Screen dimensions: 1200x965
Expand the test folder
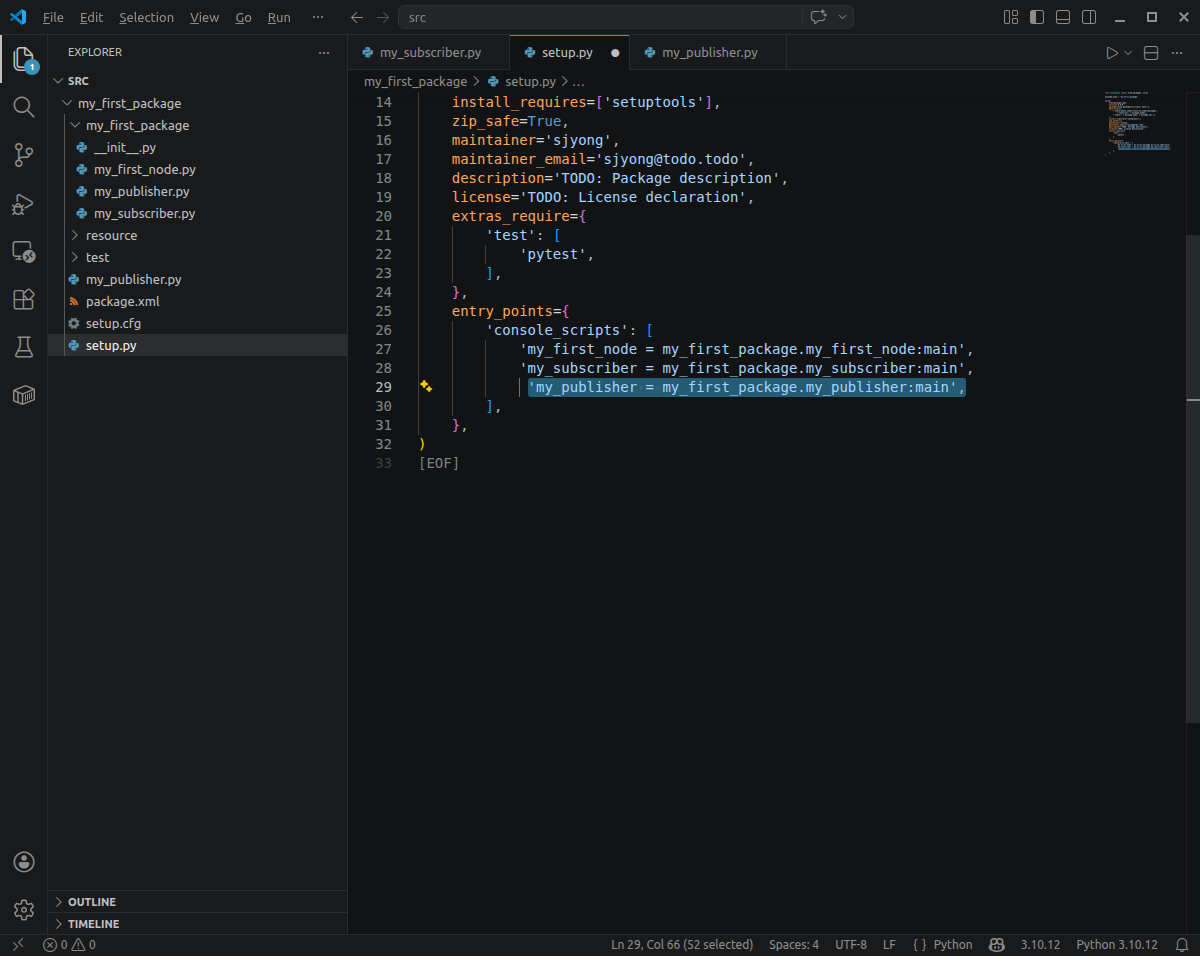point(198,257)
